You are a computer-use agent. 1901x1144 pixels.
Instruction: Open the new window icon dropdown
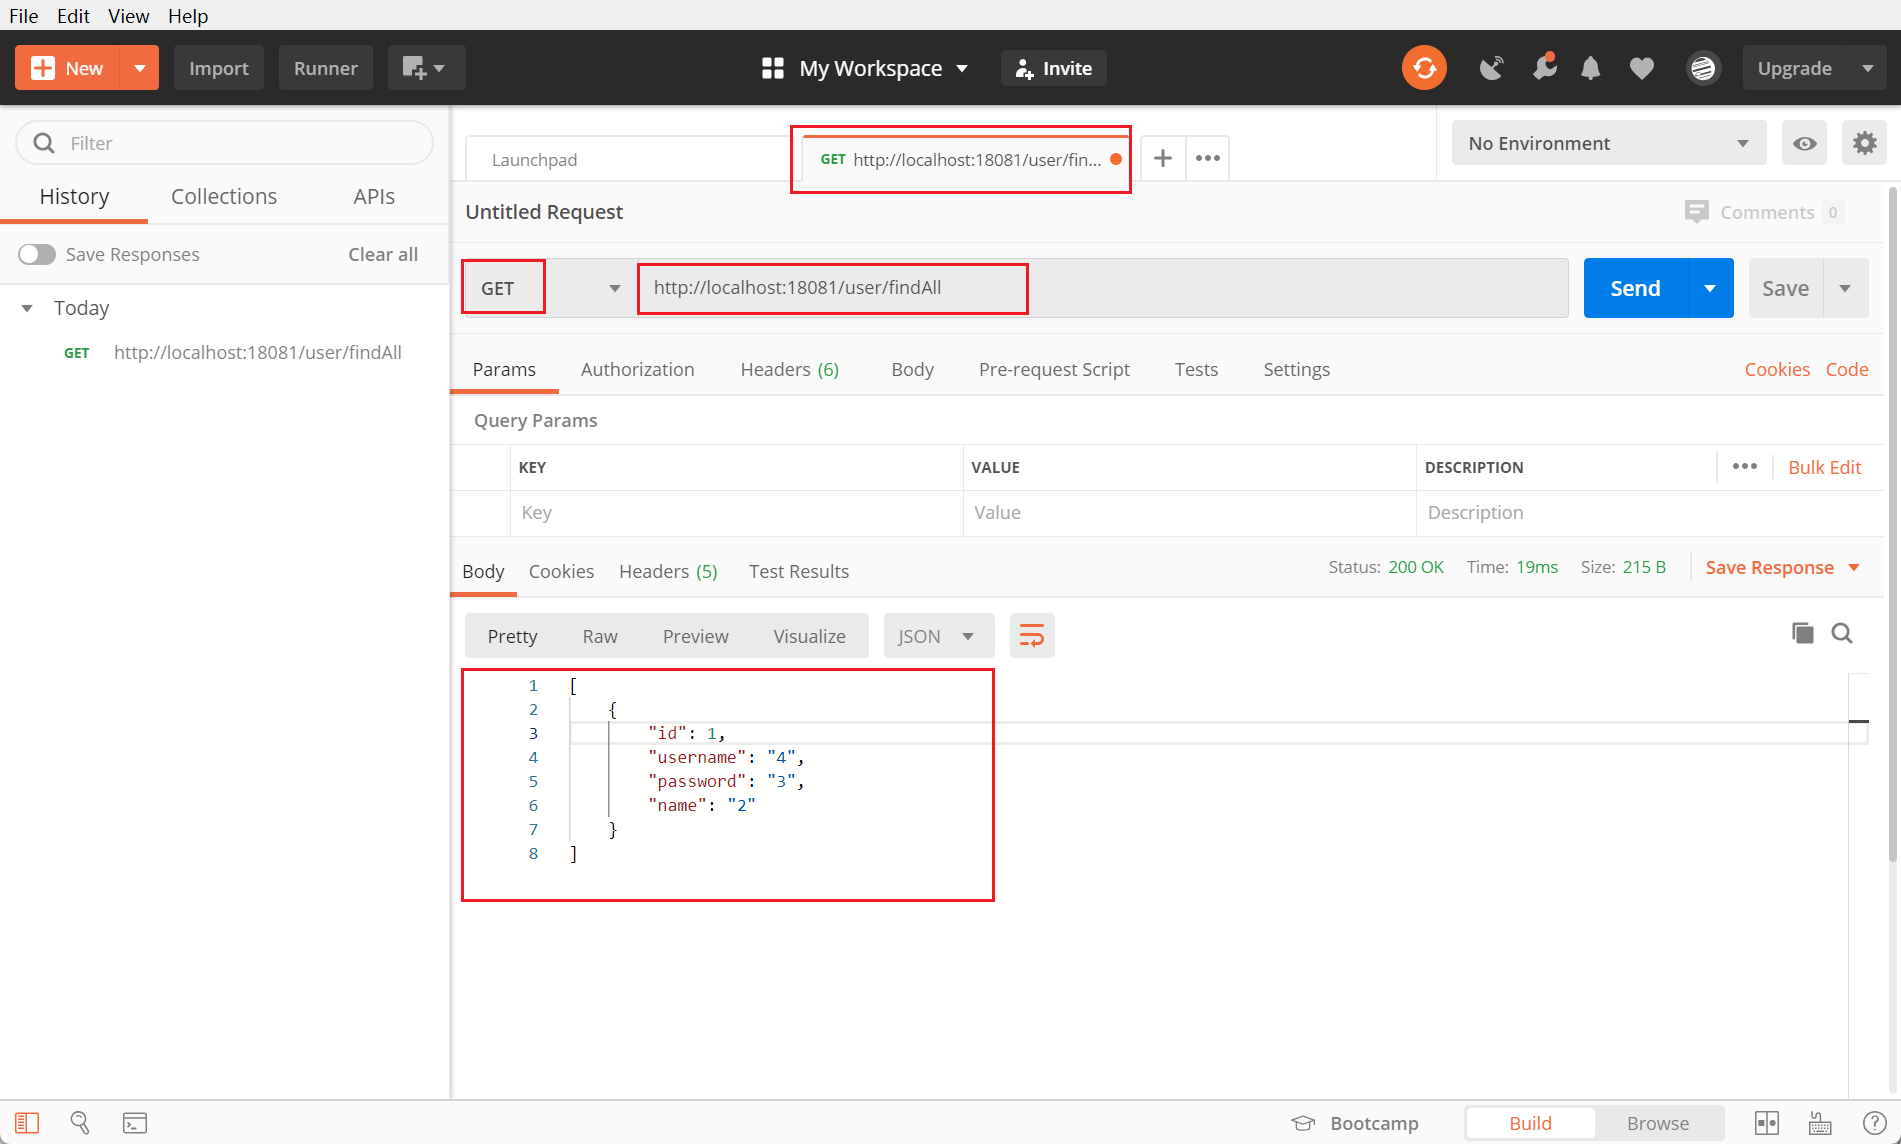coord(426,68)
